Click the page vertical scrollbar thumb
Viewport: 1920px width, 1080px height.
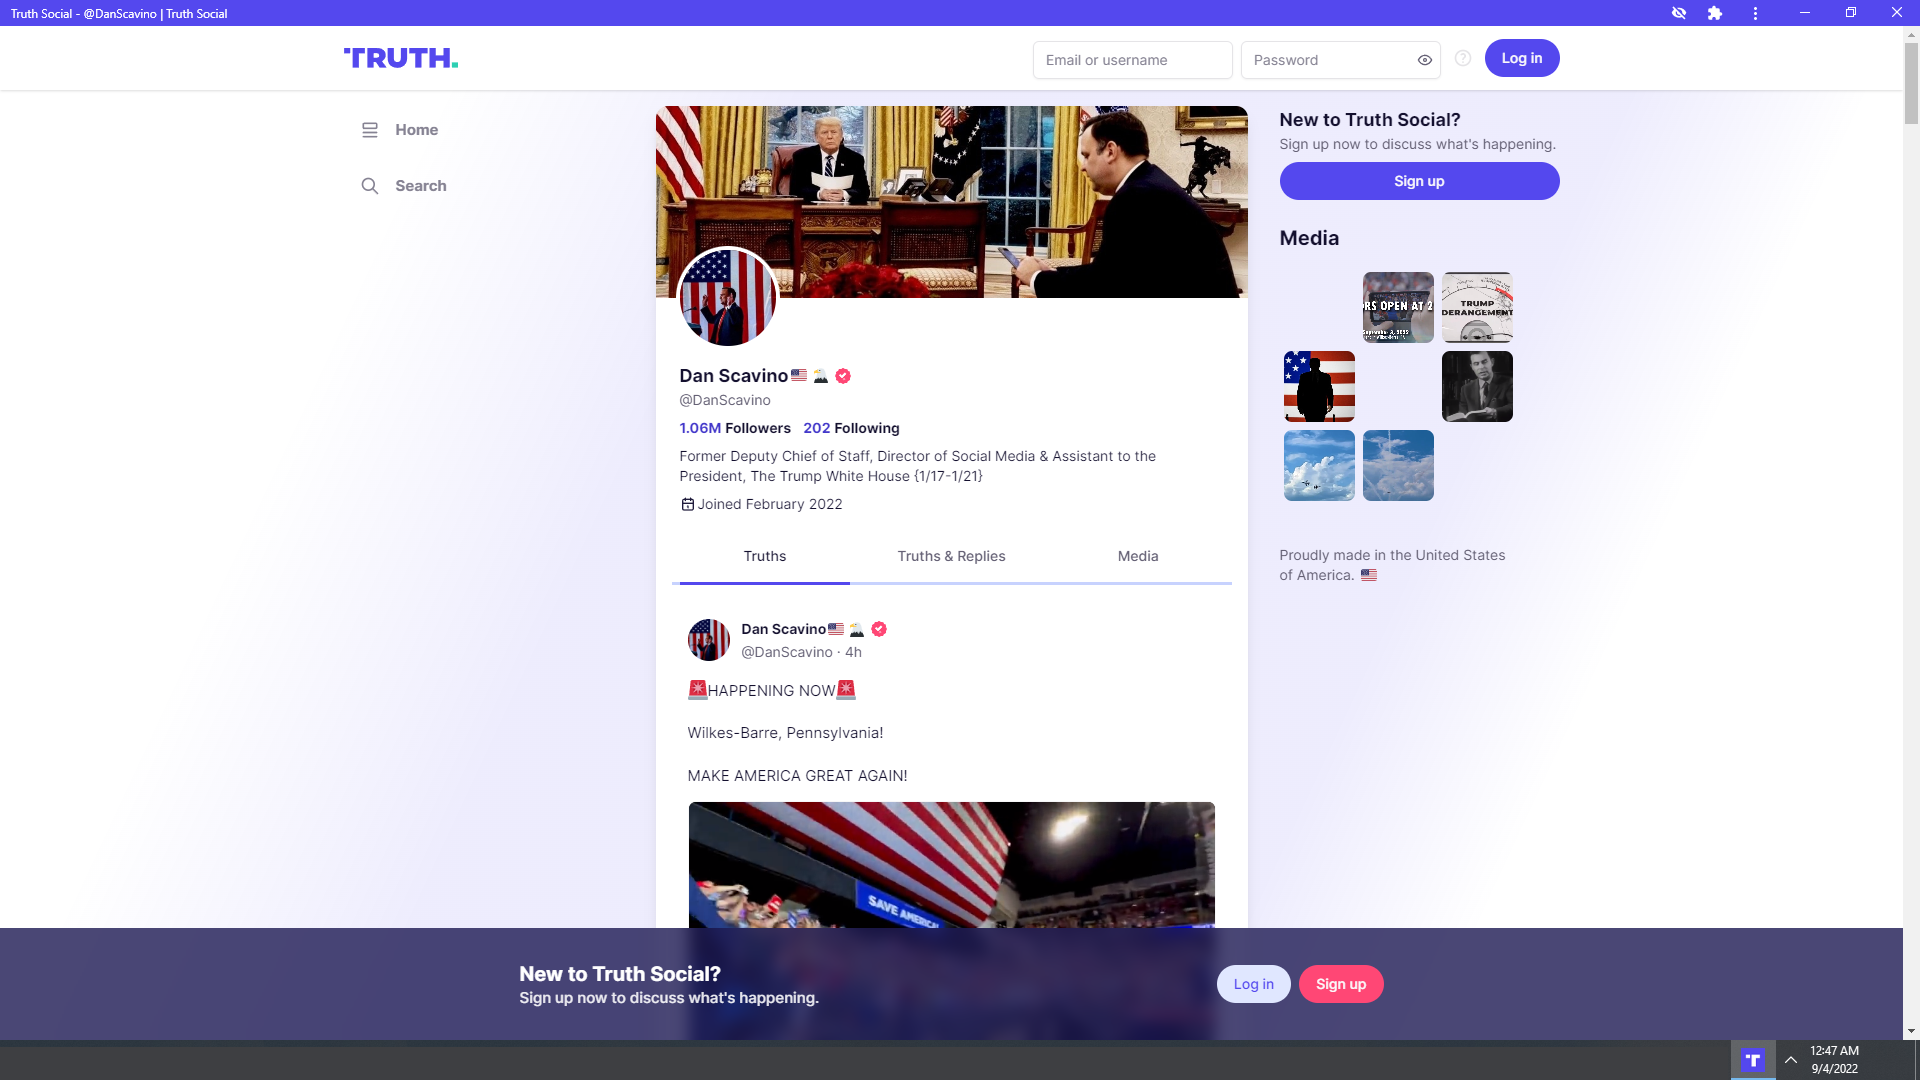coord(1911,84)
